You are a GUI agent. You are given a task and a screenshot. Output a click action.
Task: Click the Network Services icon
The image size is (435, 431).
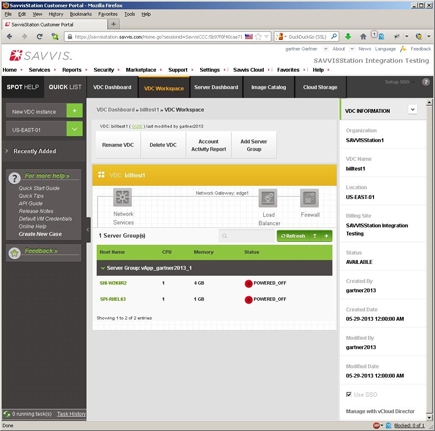pyautogui.click(x=122, y=197)
